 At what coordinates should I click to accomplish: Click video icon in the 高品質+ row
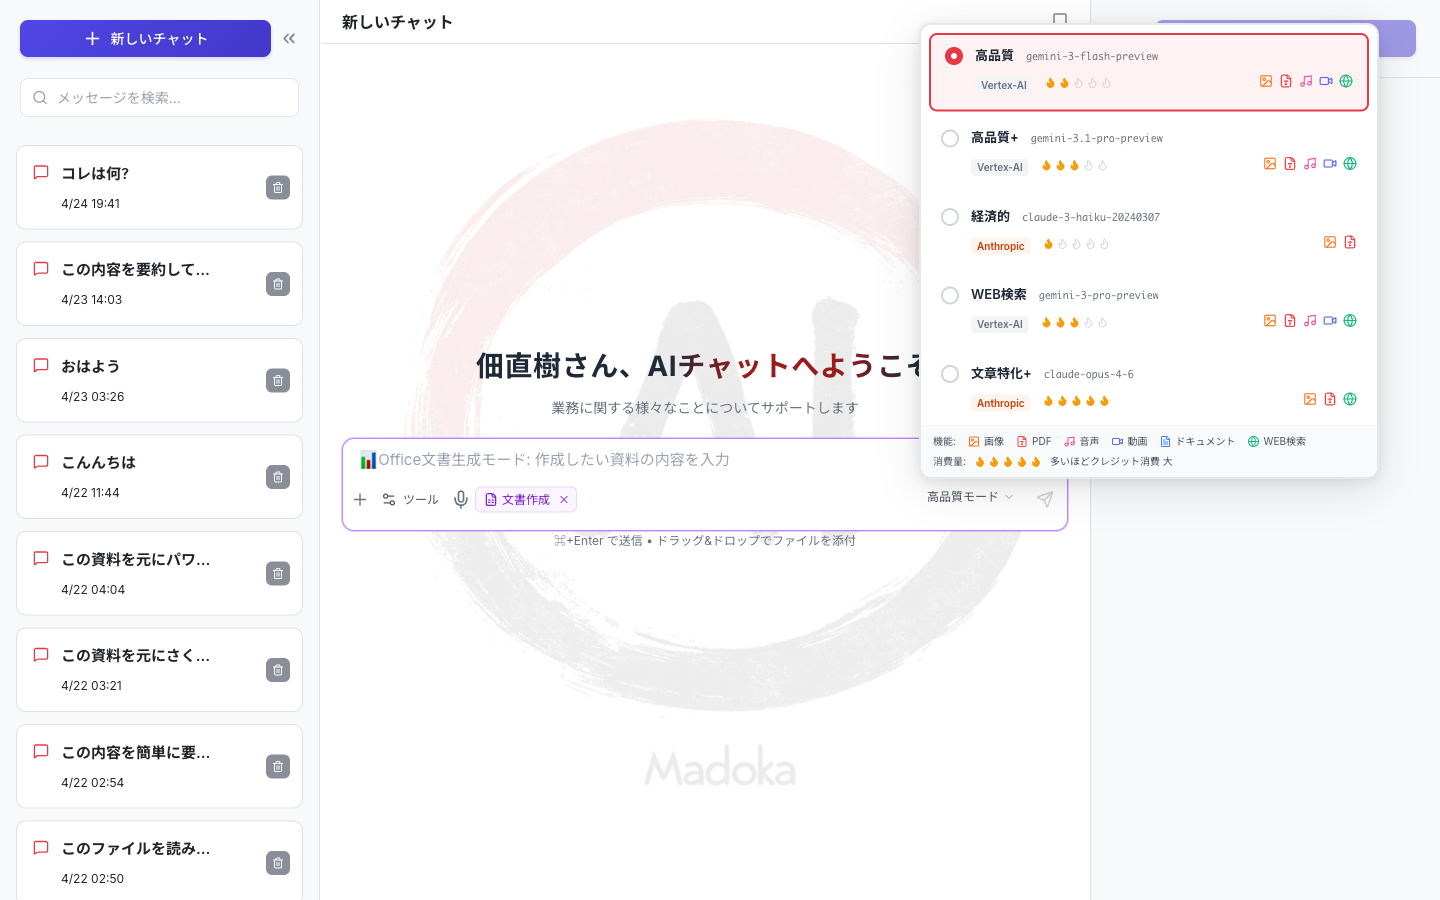coord(1330,163)
